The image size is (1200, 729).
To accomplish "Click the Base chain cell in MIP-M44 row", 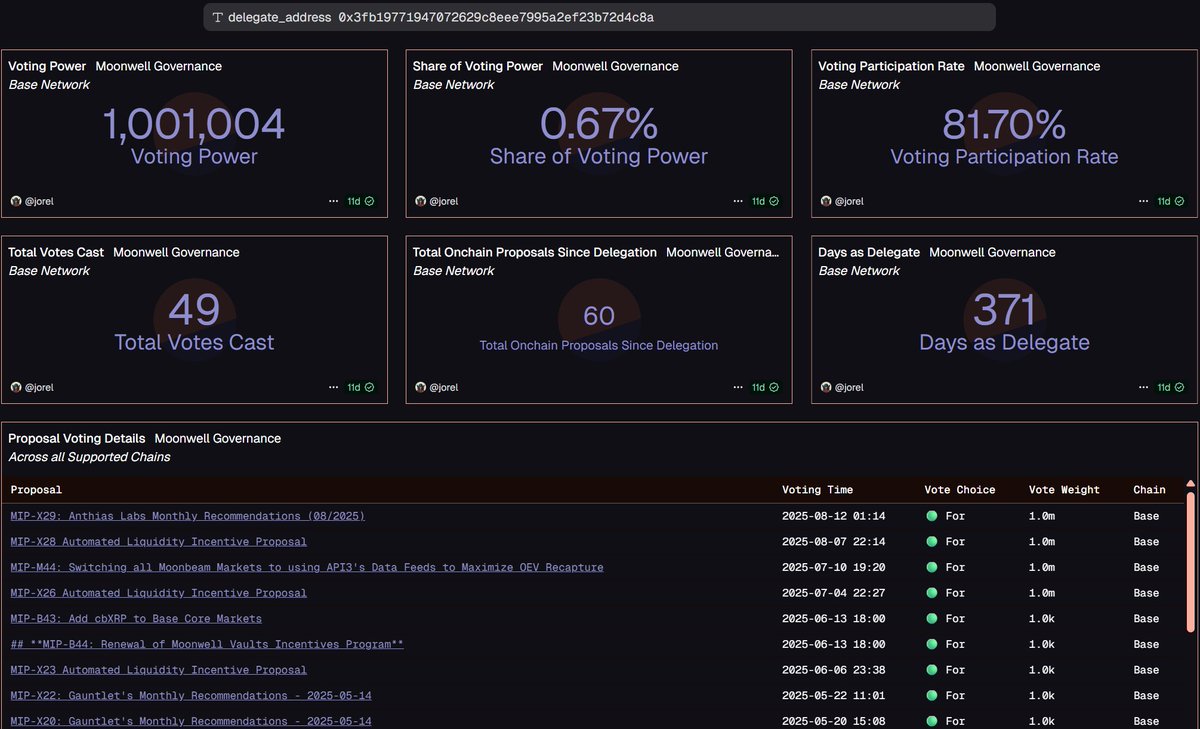I will pos(1146,567).
